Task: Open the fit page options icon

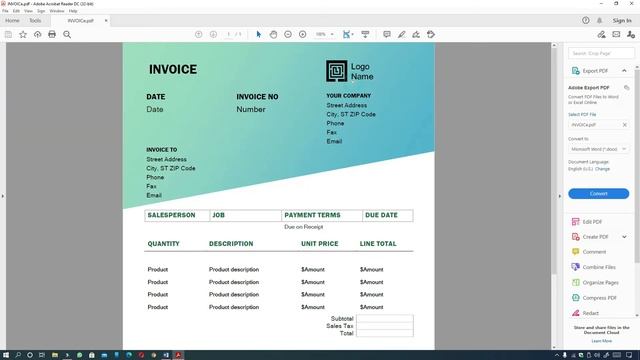Action: pyautogui.click(x=347, y=35)
